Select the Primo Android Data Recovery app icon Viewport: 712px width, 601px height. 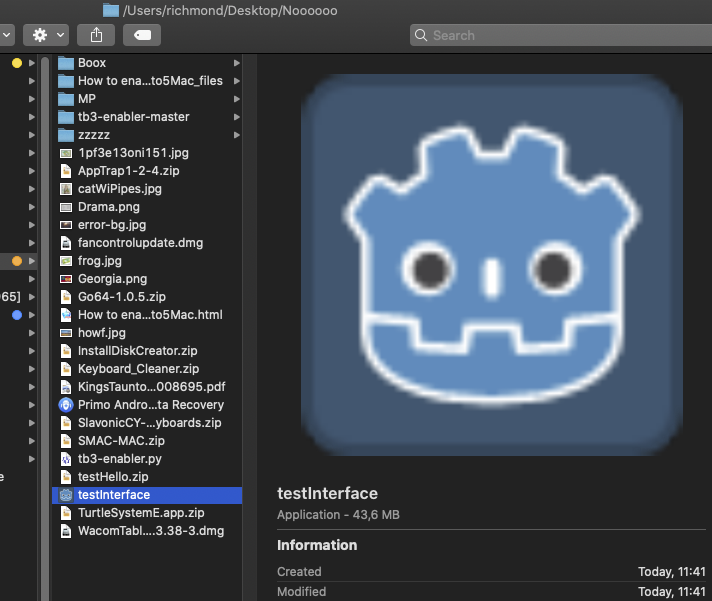coord(66,405)
